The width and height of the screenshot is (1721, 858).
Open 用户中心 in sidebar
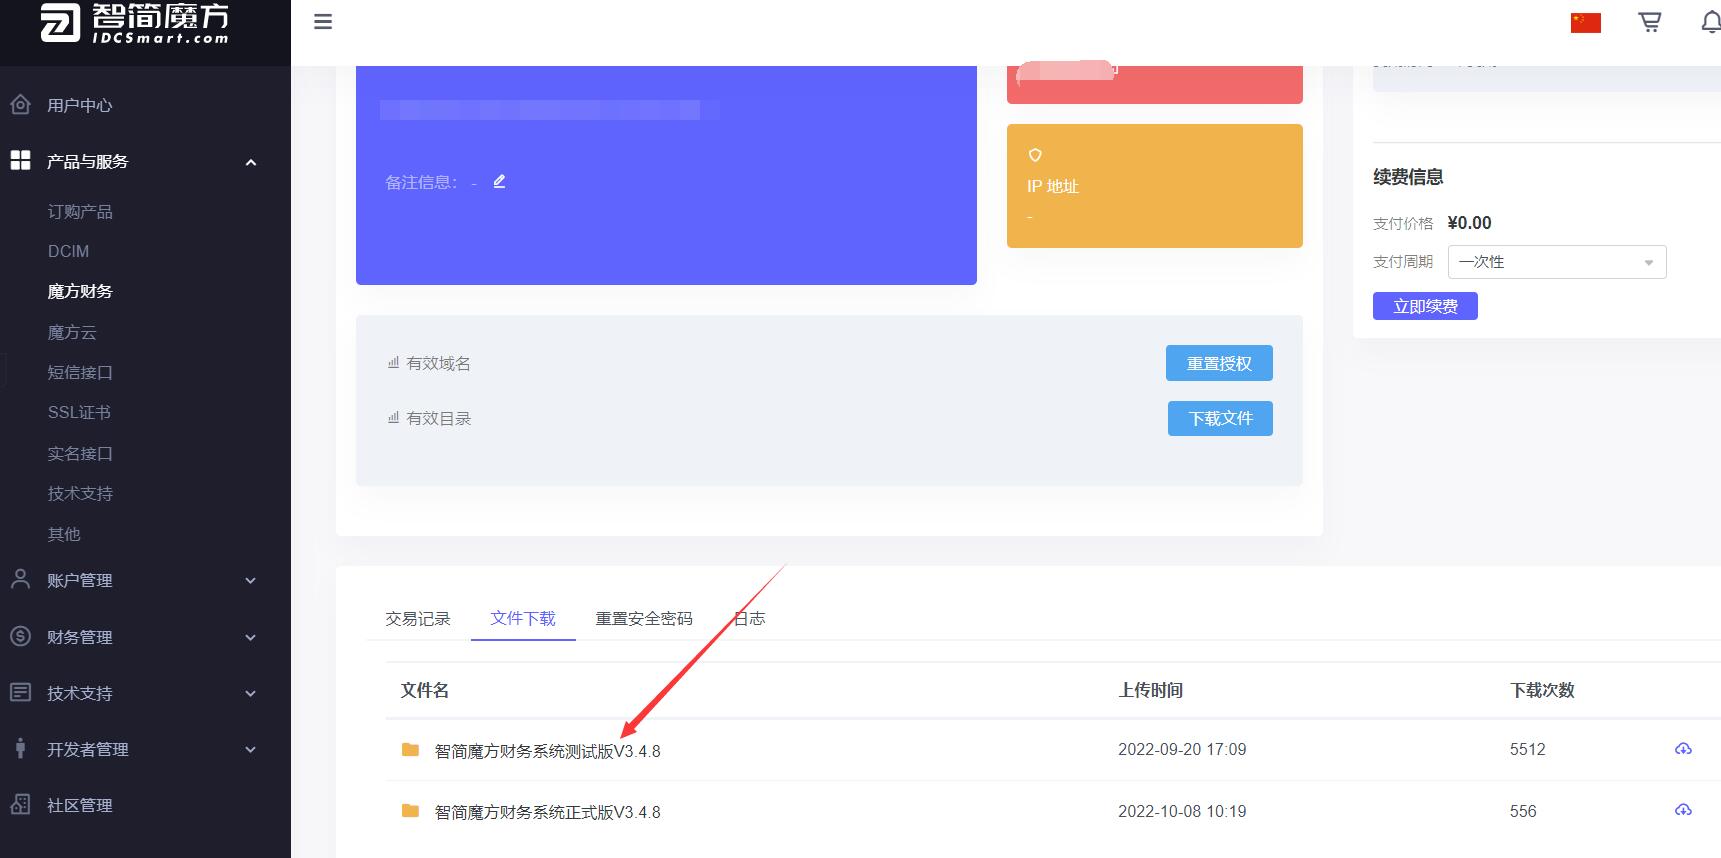pos(79,105)
